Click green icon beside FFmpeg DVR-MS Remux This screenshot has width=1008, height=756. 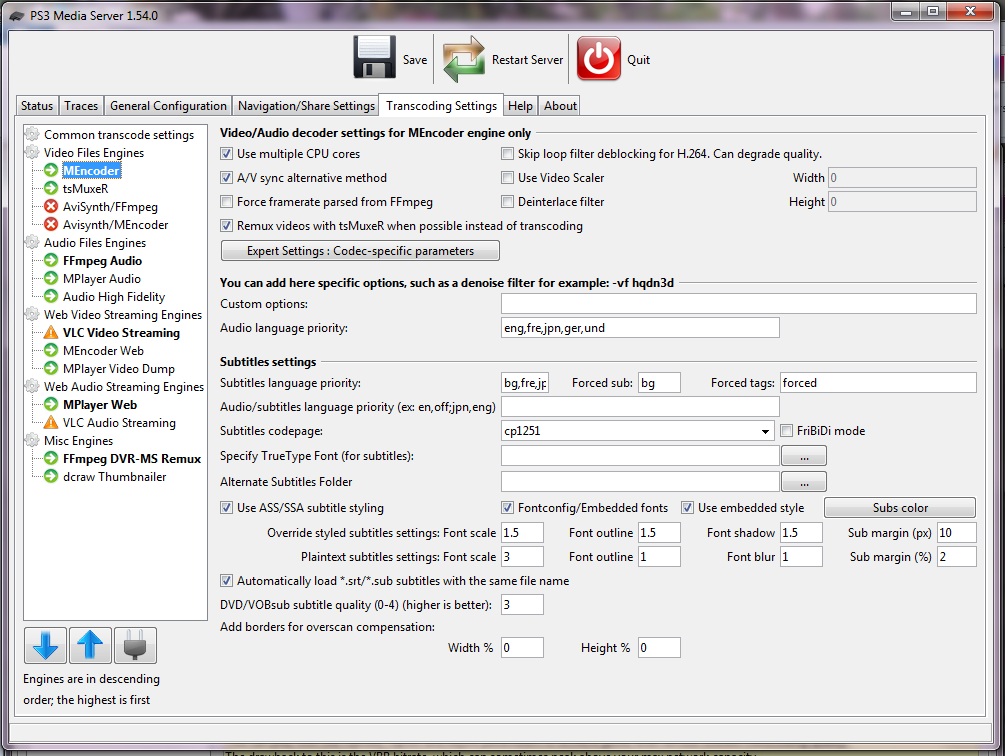pyautogui.click(x=51, y=458)
